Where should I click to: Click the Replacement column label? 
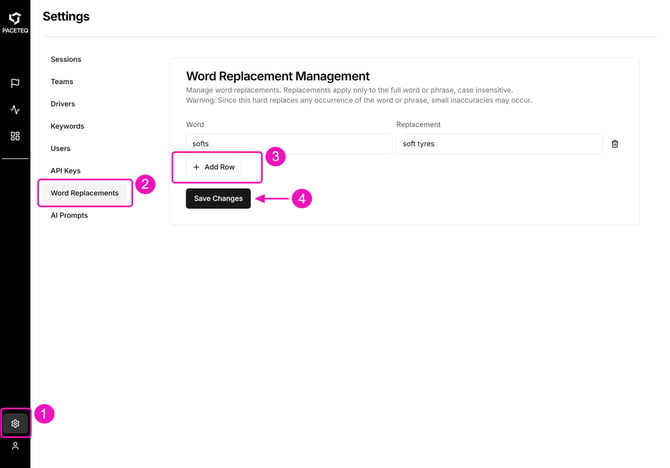pyautogui.click(x=418, y=124)
